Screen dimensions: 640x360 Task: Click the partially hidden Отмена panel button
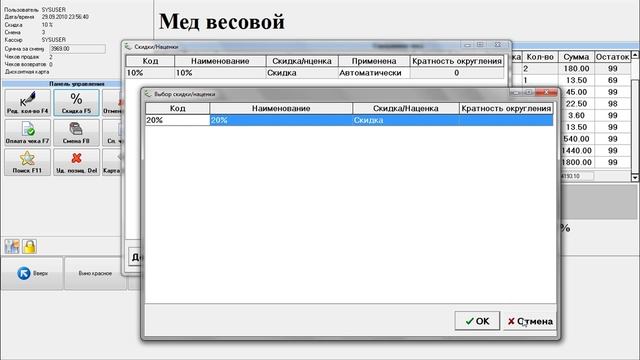112,102
